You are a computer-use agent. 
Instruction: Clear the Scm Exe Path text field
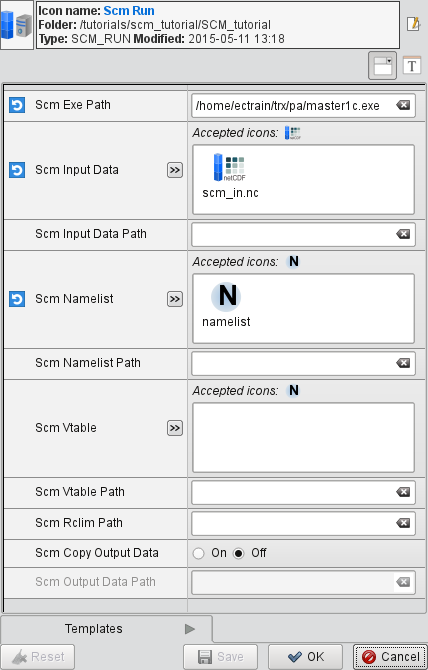click(403, 105)
